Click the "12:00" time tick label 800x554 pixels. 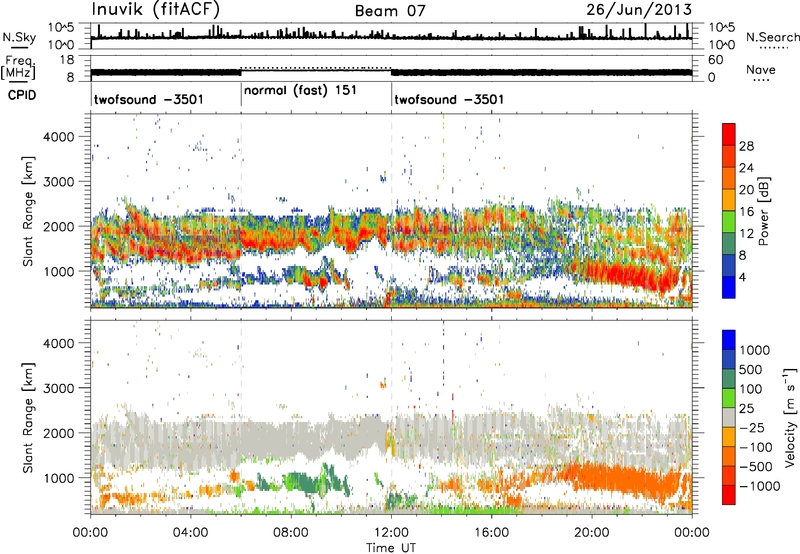pyautogui.click(x=391, y=533)
